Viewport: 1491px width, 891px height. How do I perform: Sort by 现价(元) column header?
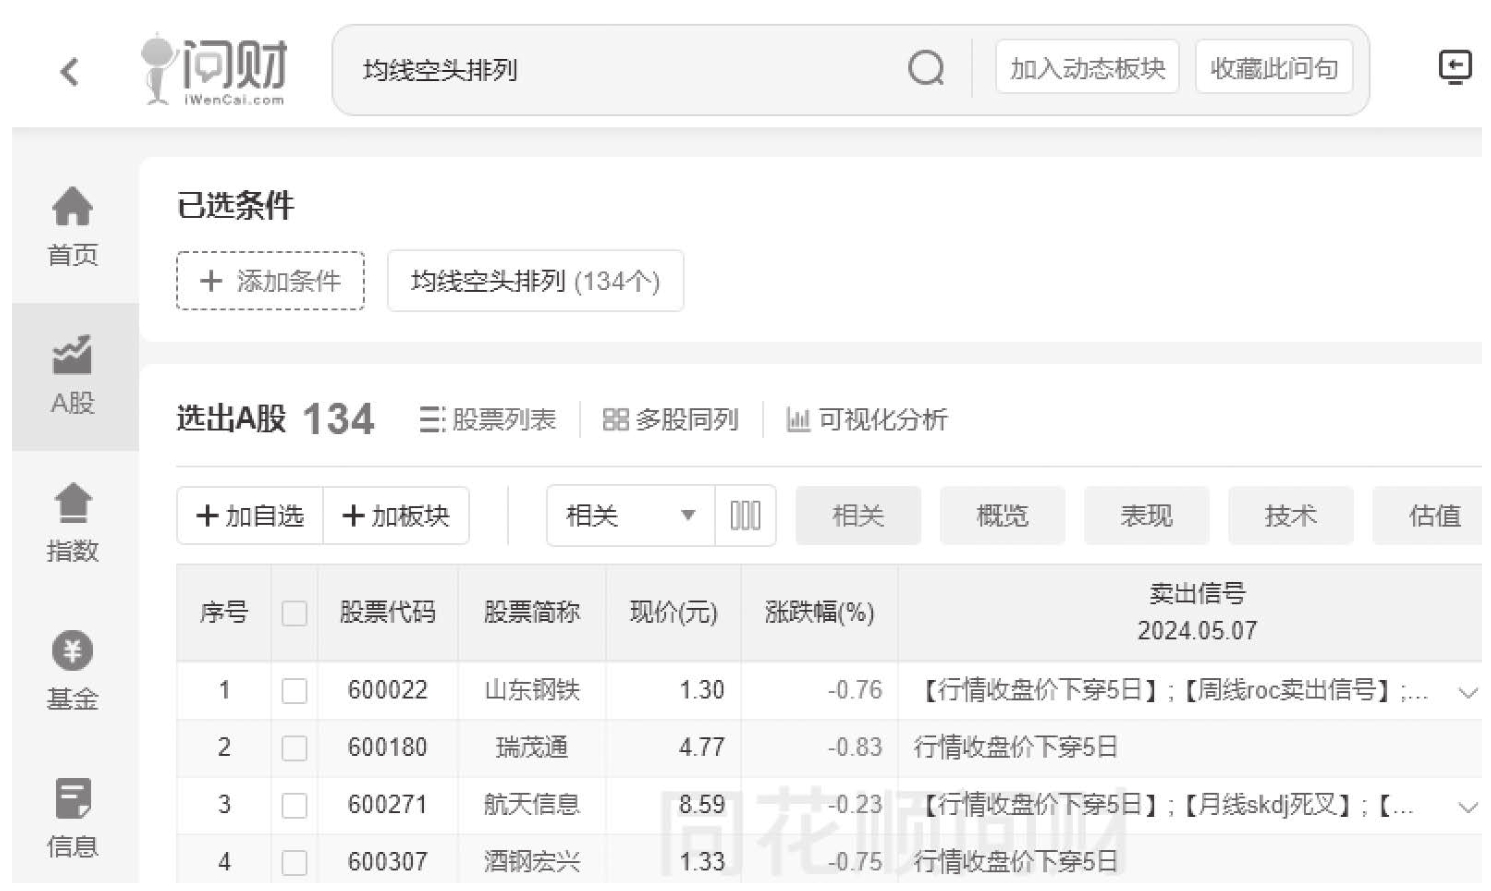(673, 612)
